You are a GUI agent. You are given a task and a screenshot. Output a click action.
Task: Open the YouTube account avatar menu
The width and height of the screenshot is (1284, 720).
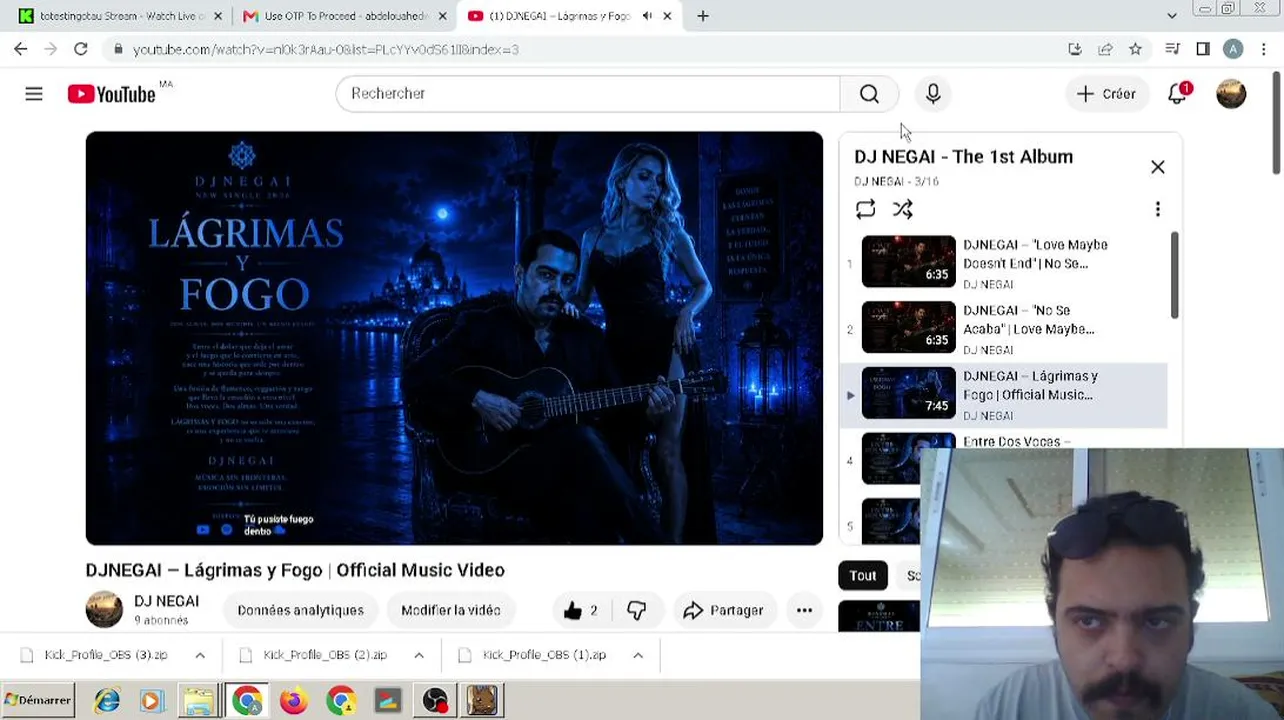click(x=1231, y=94)
